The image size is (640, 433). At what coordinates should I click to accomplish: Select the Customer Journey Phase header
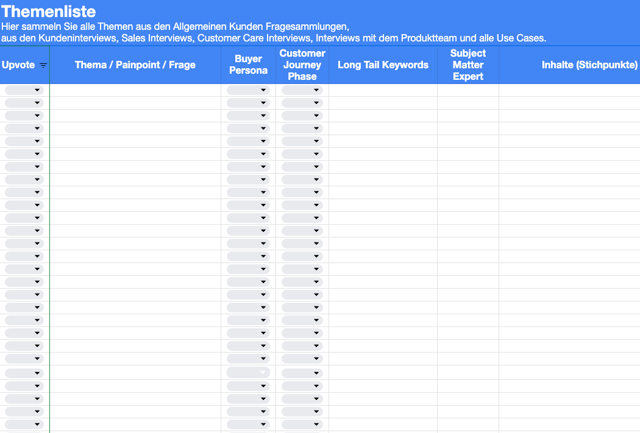click(x=302, y=65)
